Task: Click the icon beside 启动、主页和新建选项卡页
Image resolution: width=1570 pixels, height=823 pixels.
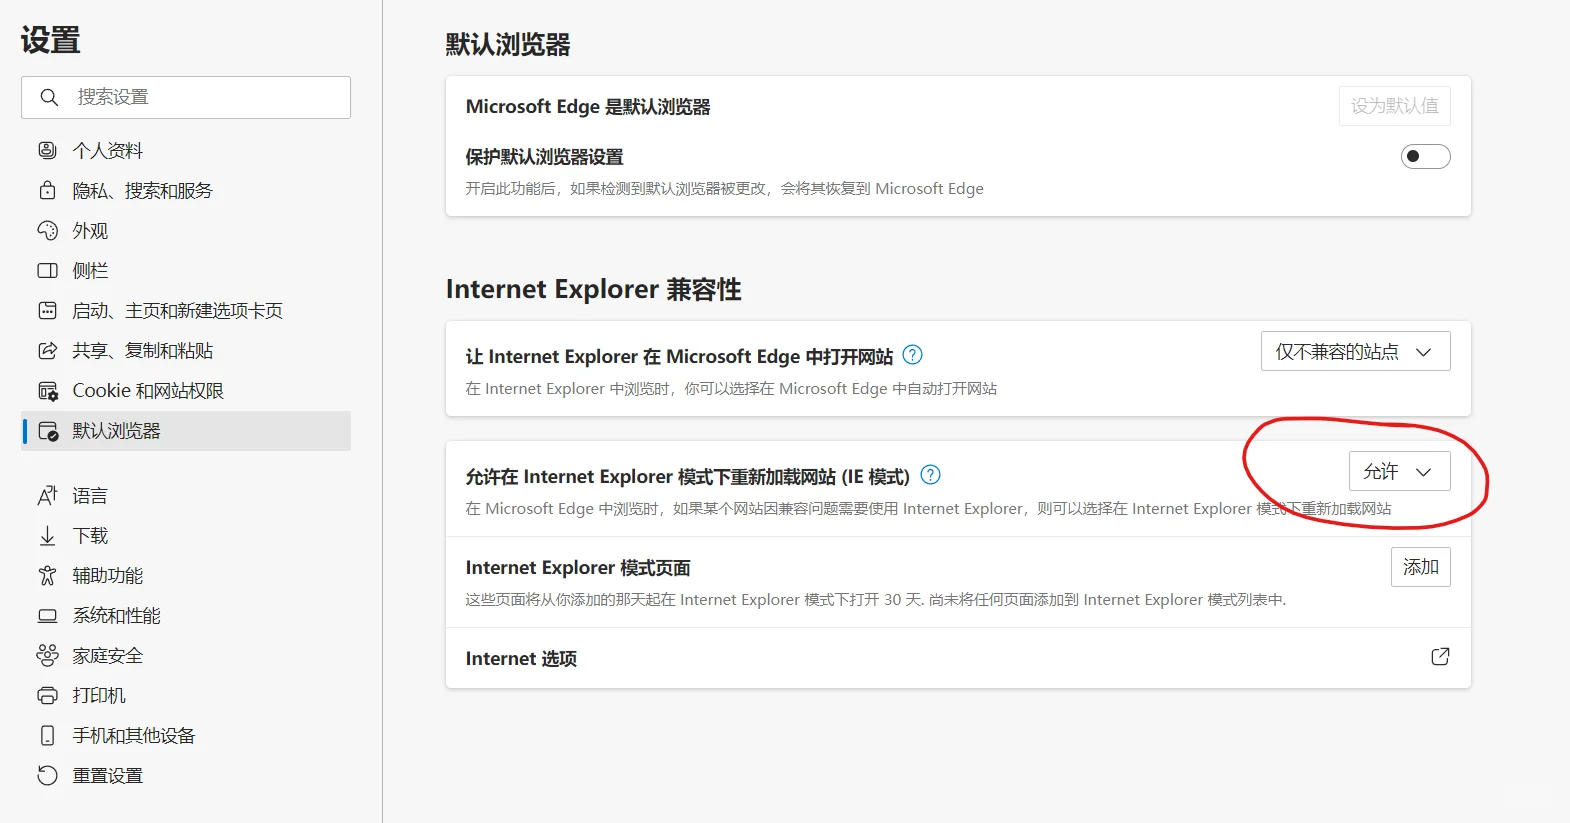Action: coord(47,310)
